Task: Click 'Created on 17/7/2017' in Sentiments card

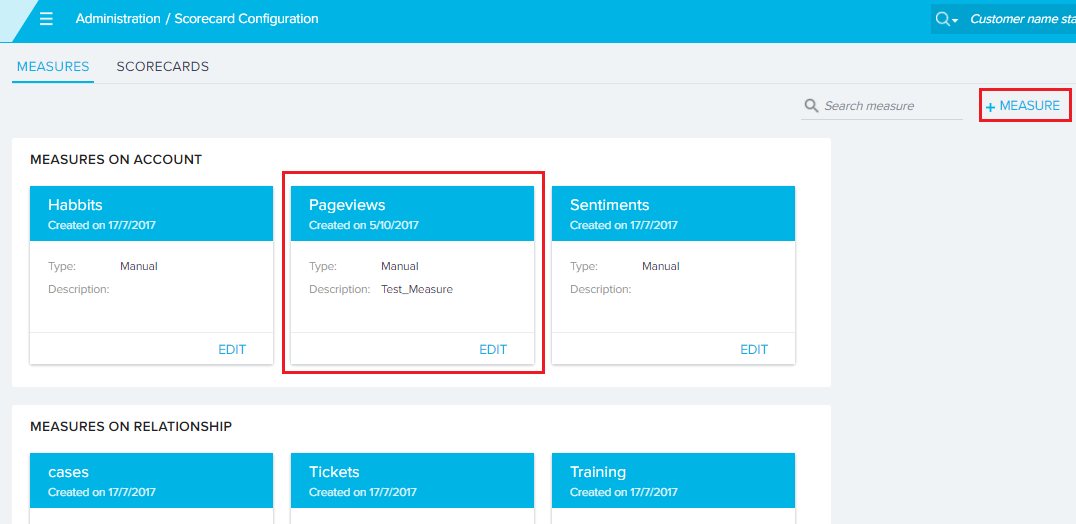Action: pyautogui.click(x=624, y=225)
